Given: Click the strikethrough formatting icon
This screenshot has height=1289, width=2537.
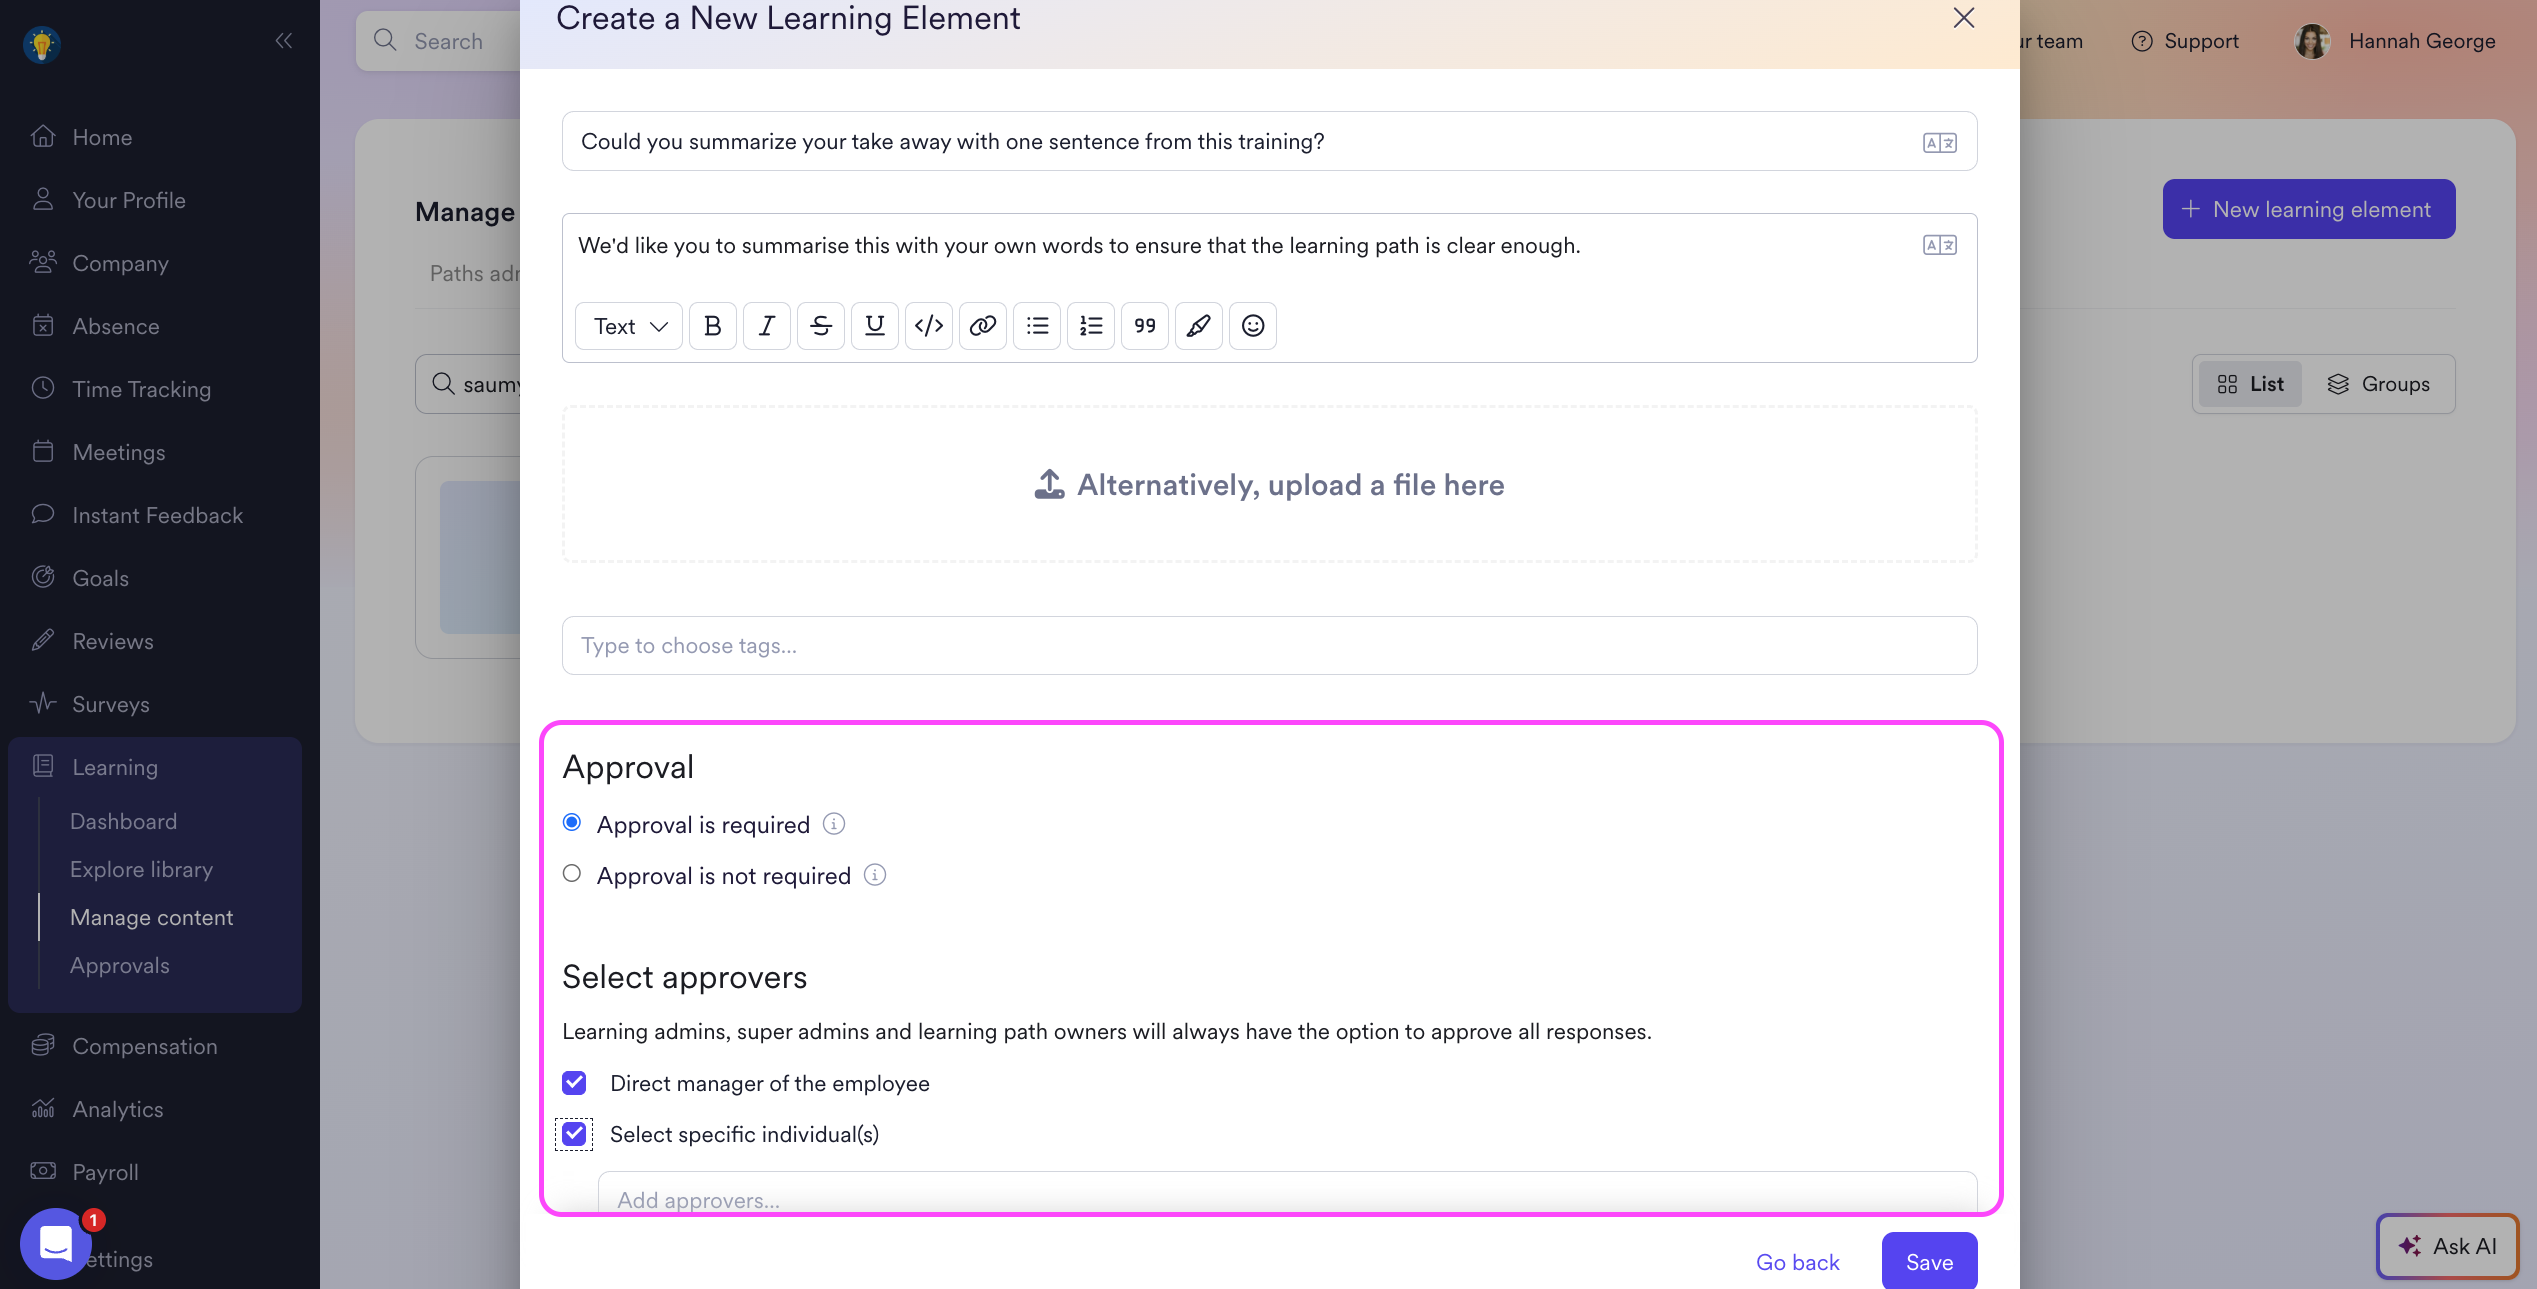Looking at the screenshot, I should point(820,326).
